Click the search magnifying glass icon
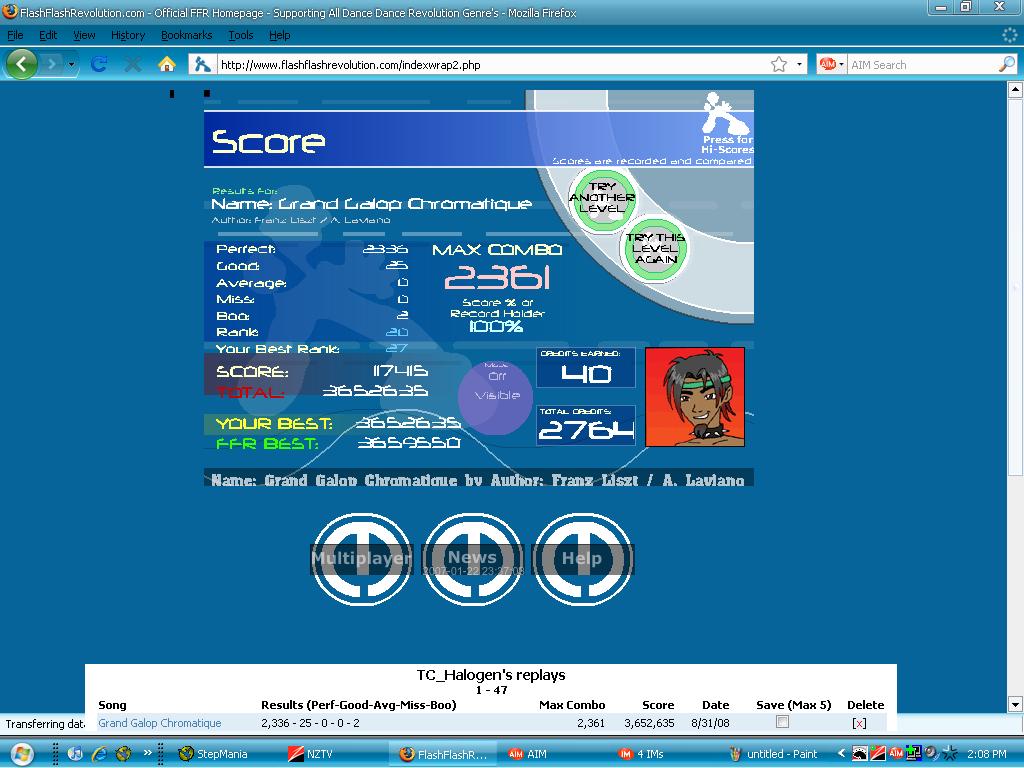This screenshot has width=1024, height=768. (x=1006, y=64)
